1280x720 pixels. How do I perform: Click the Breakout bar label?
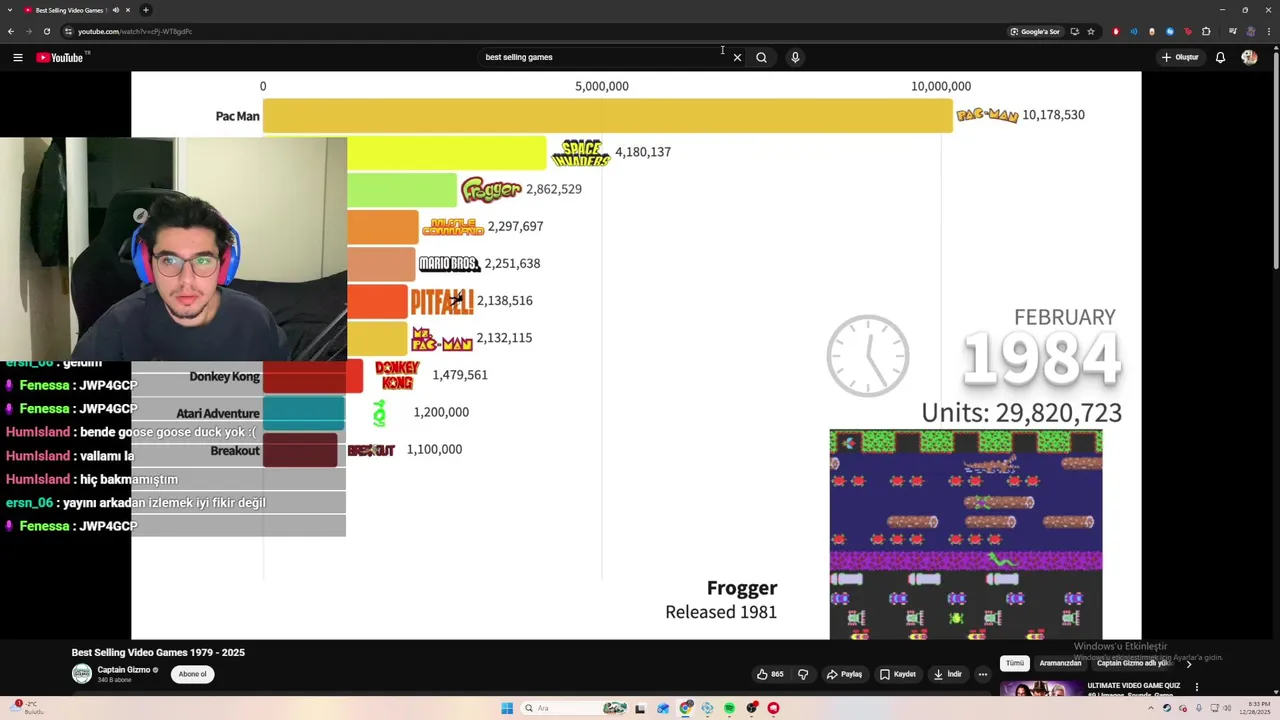(235, 450)
